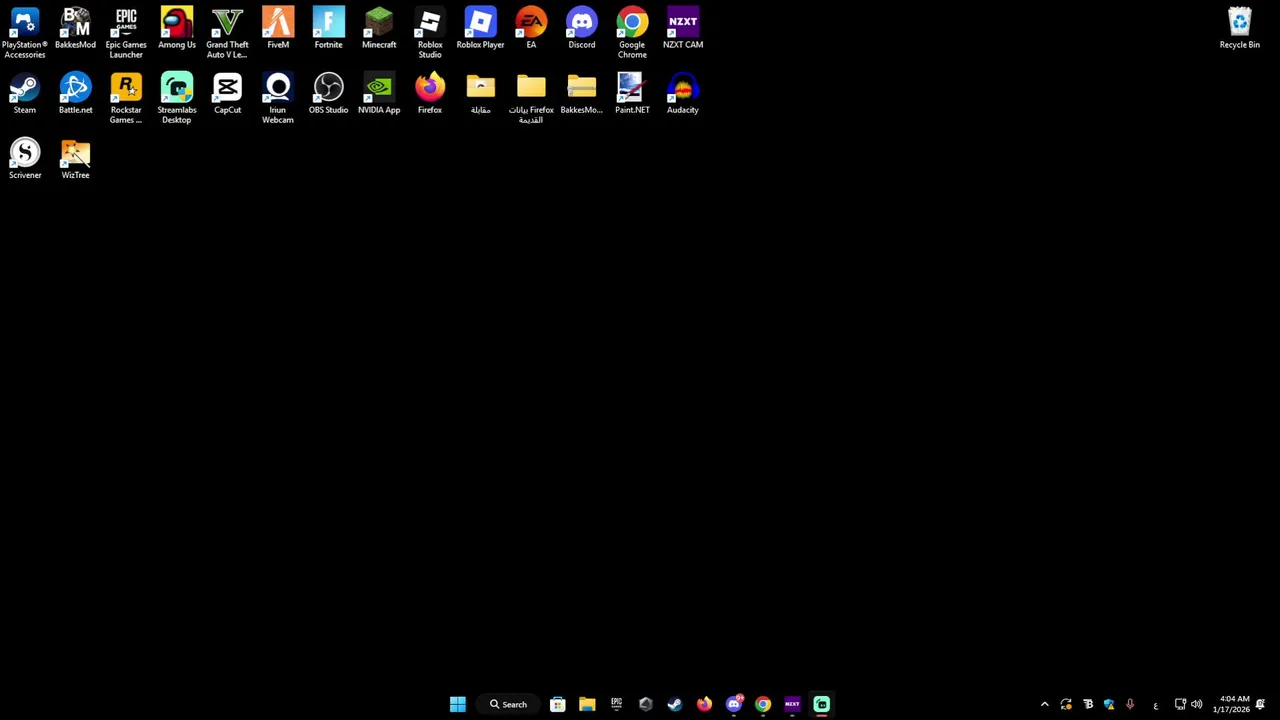Select the Roblox Player desktop icon
The image size is (1280, 720).
[480, 28]
